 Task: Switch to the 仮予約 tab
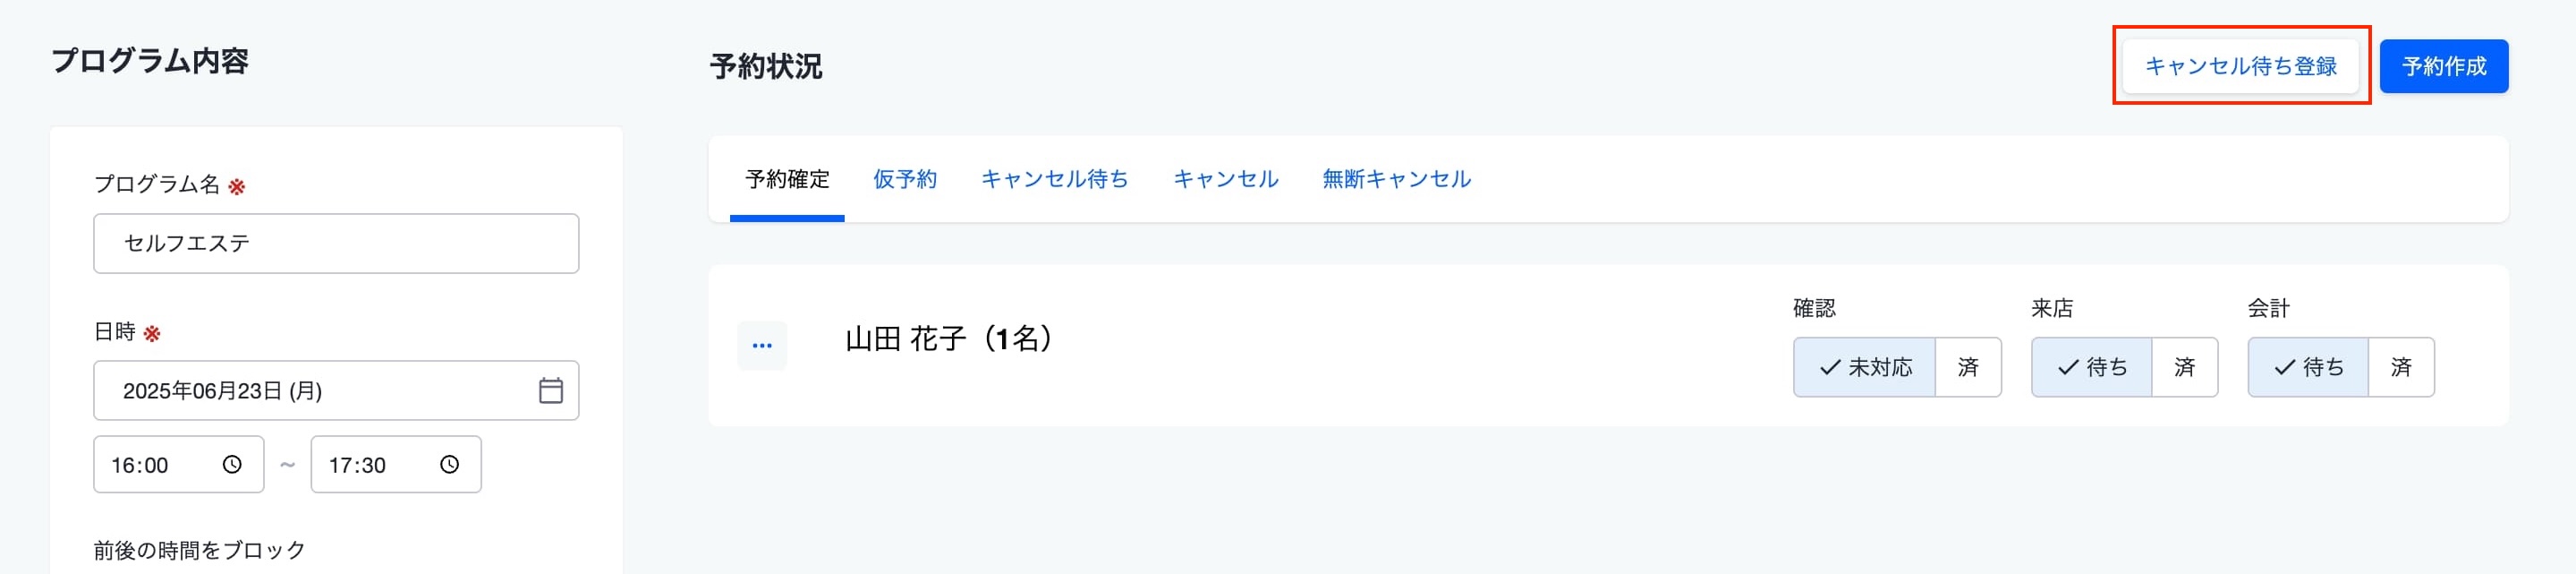click(905, 179)
